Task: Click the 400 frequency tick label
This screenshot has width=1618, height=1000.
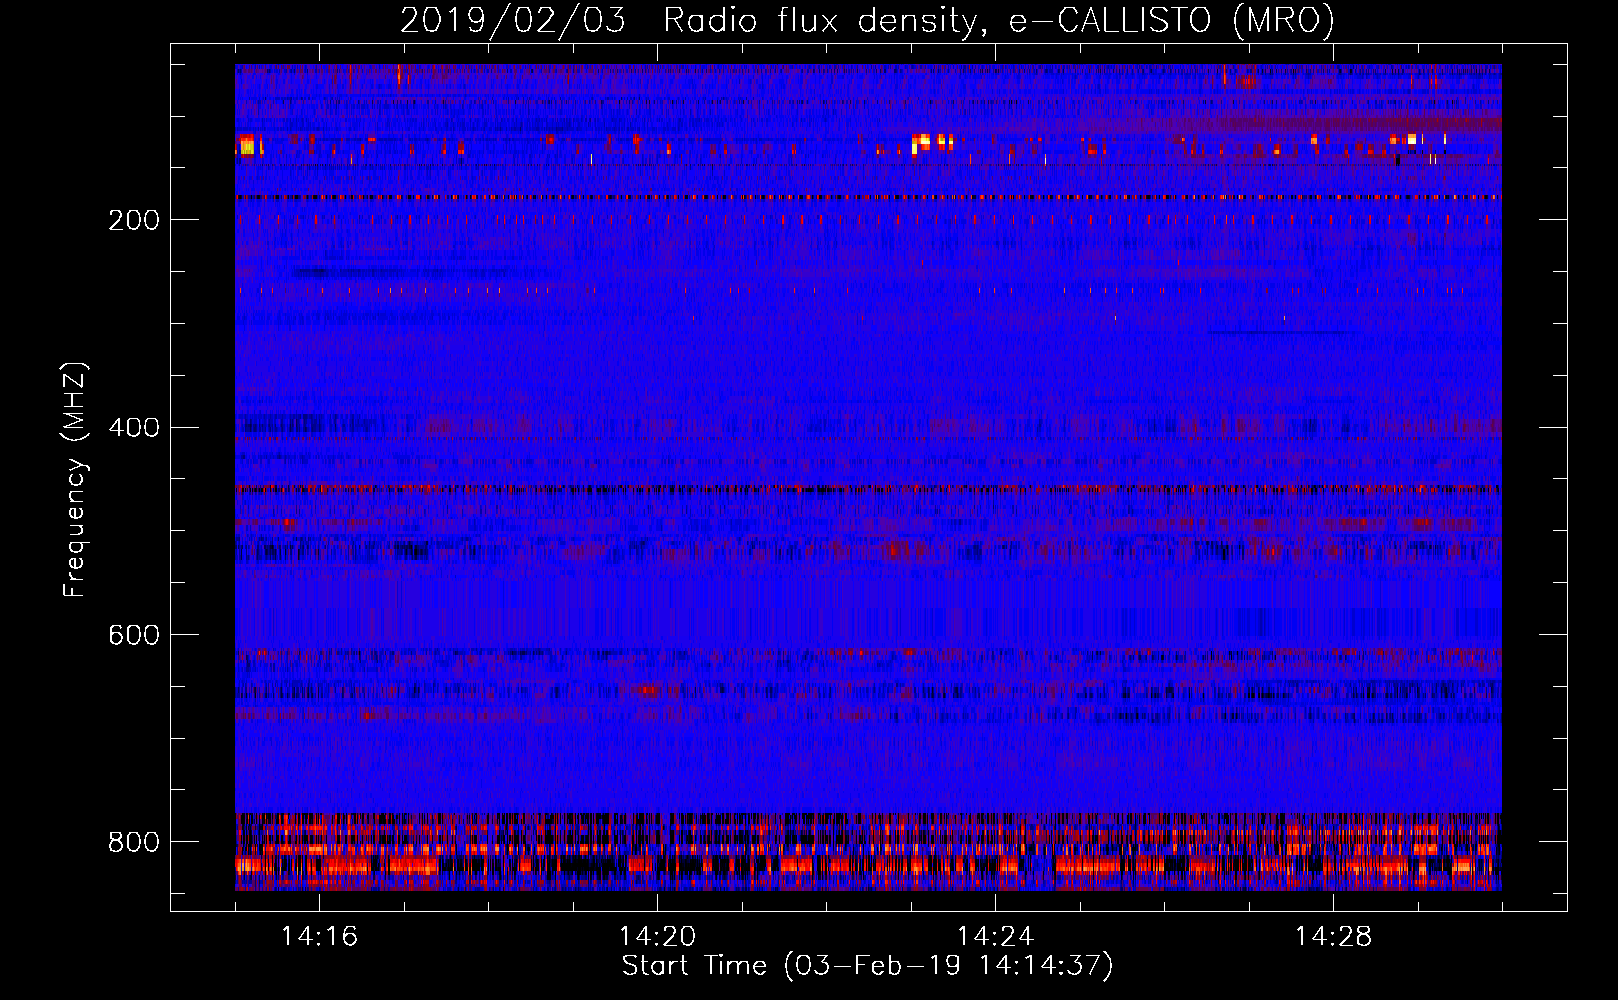Action: pyautogui.click(x=134, y=428)
